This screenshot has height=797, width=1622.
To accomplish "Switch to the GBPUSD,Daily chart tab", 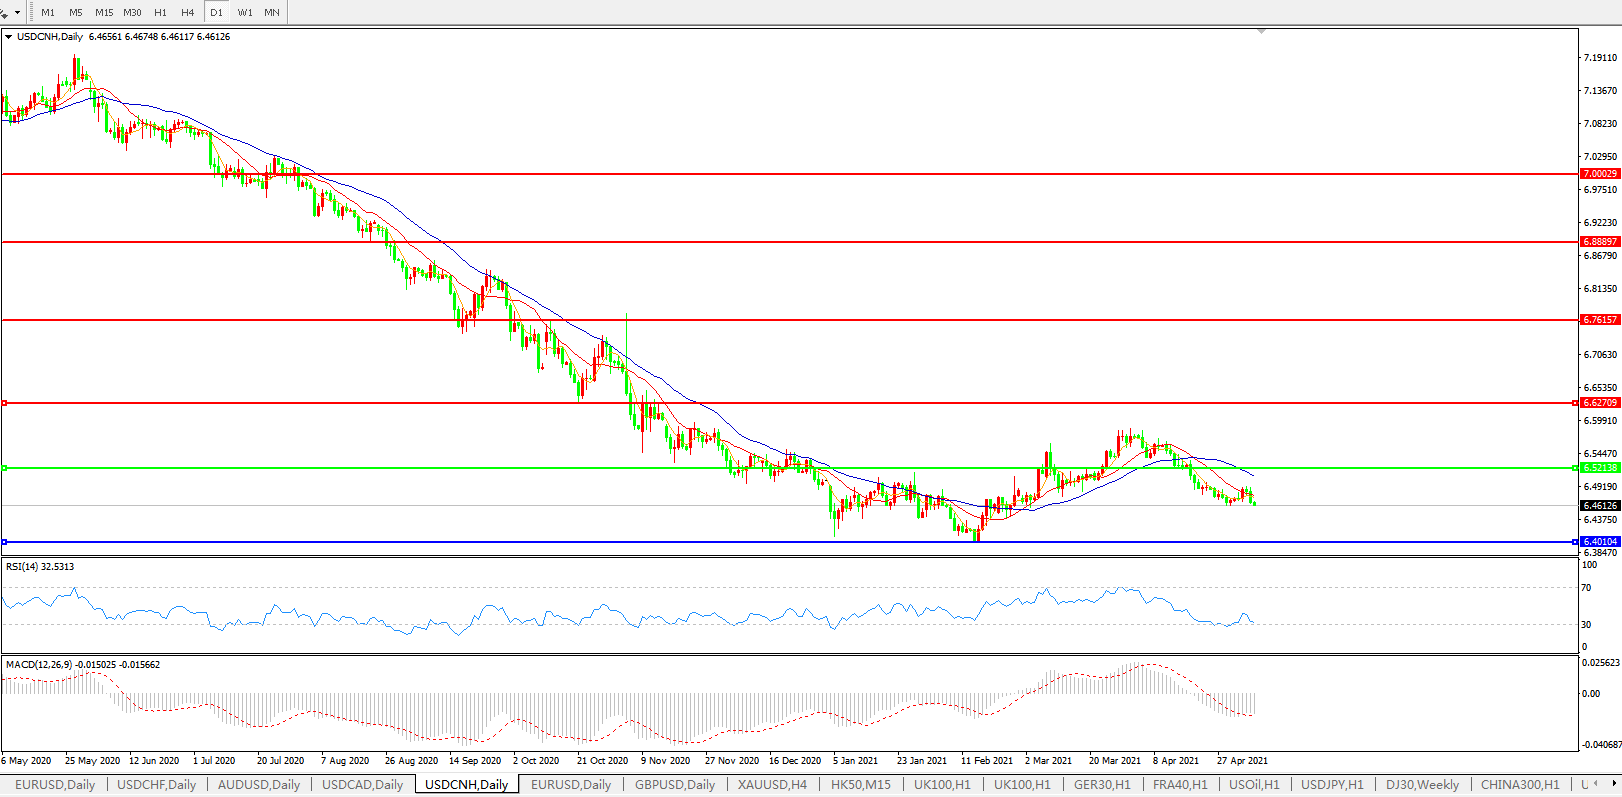I will tap(675, 785).
